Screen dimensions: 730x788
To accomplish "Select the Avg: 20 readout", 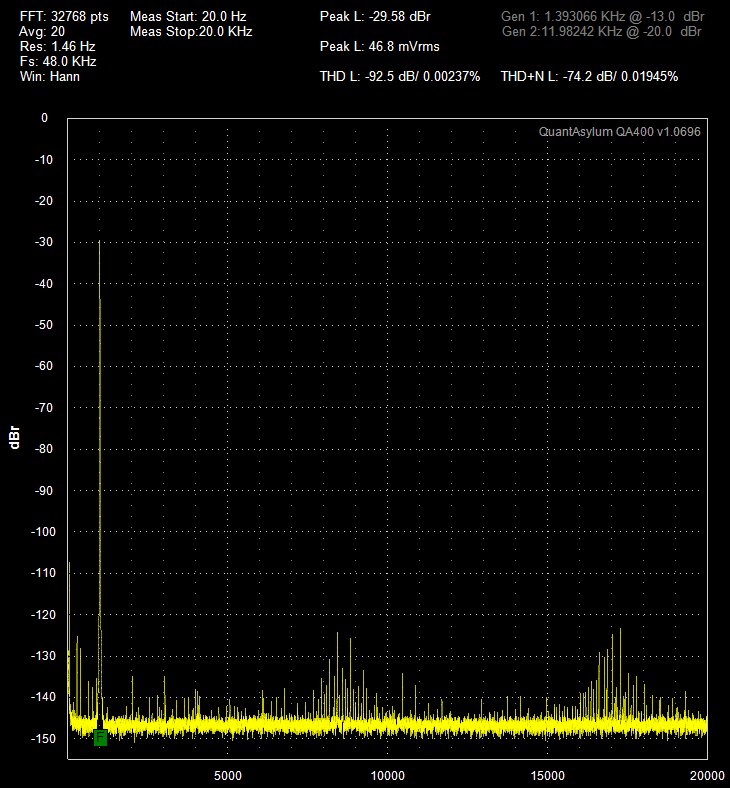I will click(x=42, y=32).
